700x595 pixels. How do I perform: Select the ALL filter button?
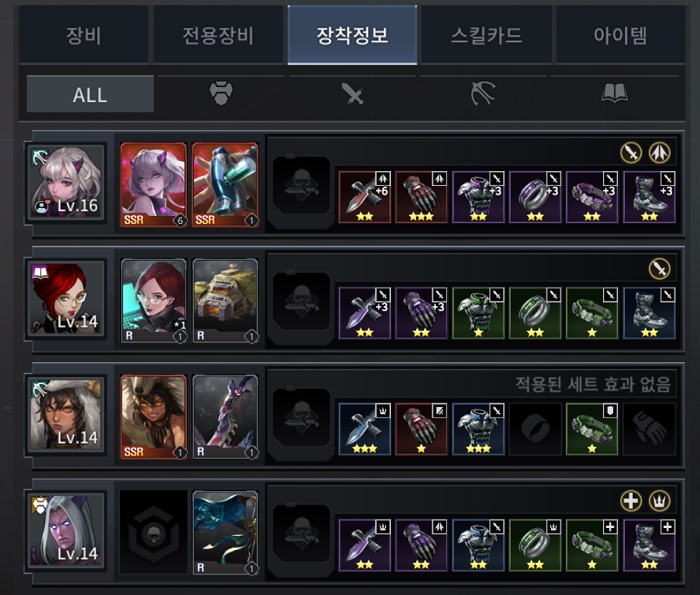click(90, 94)
